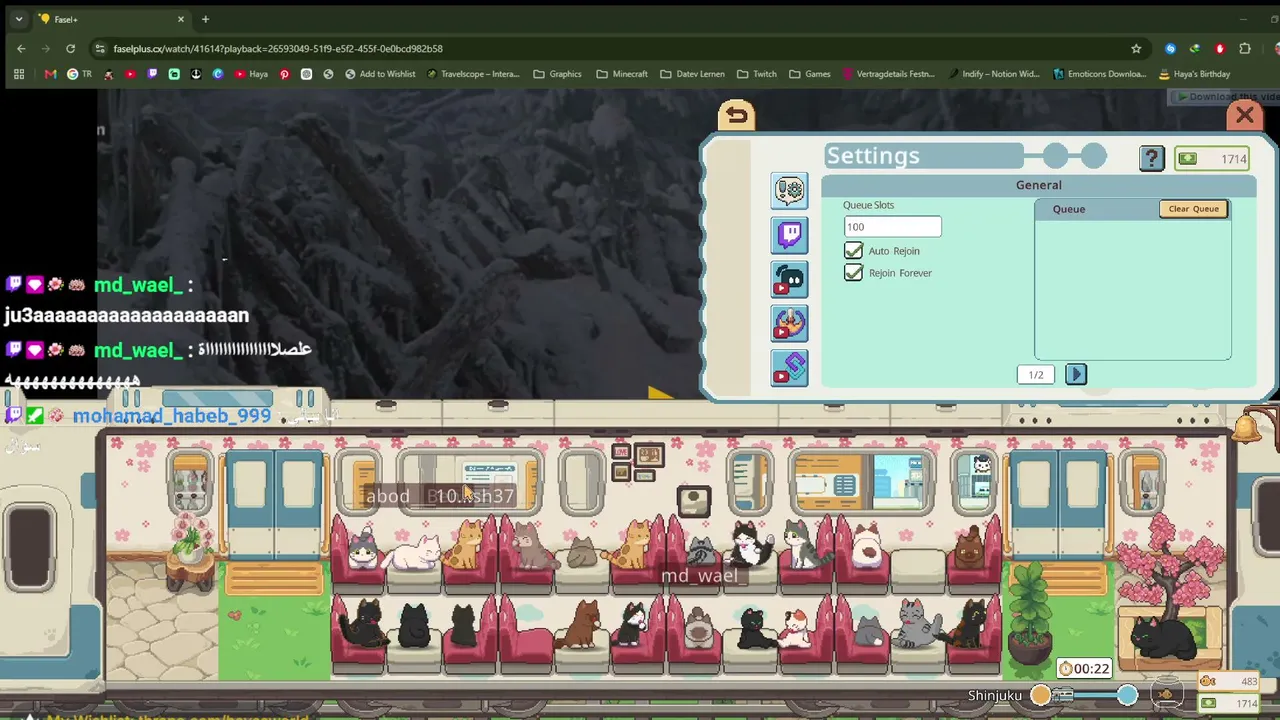Expand the Datev Lernen bookmark folder
This screenshot has height=720, width=1280.
coord(692,74)
